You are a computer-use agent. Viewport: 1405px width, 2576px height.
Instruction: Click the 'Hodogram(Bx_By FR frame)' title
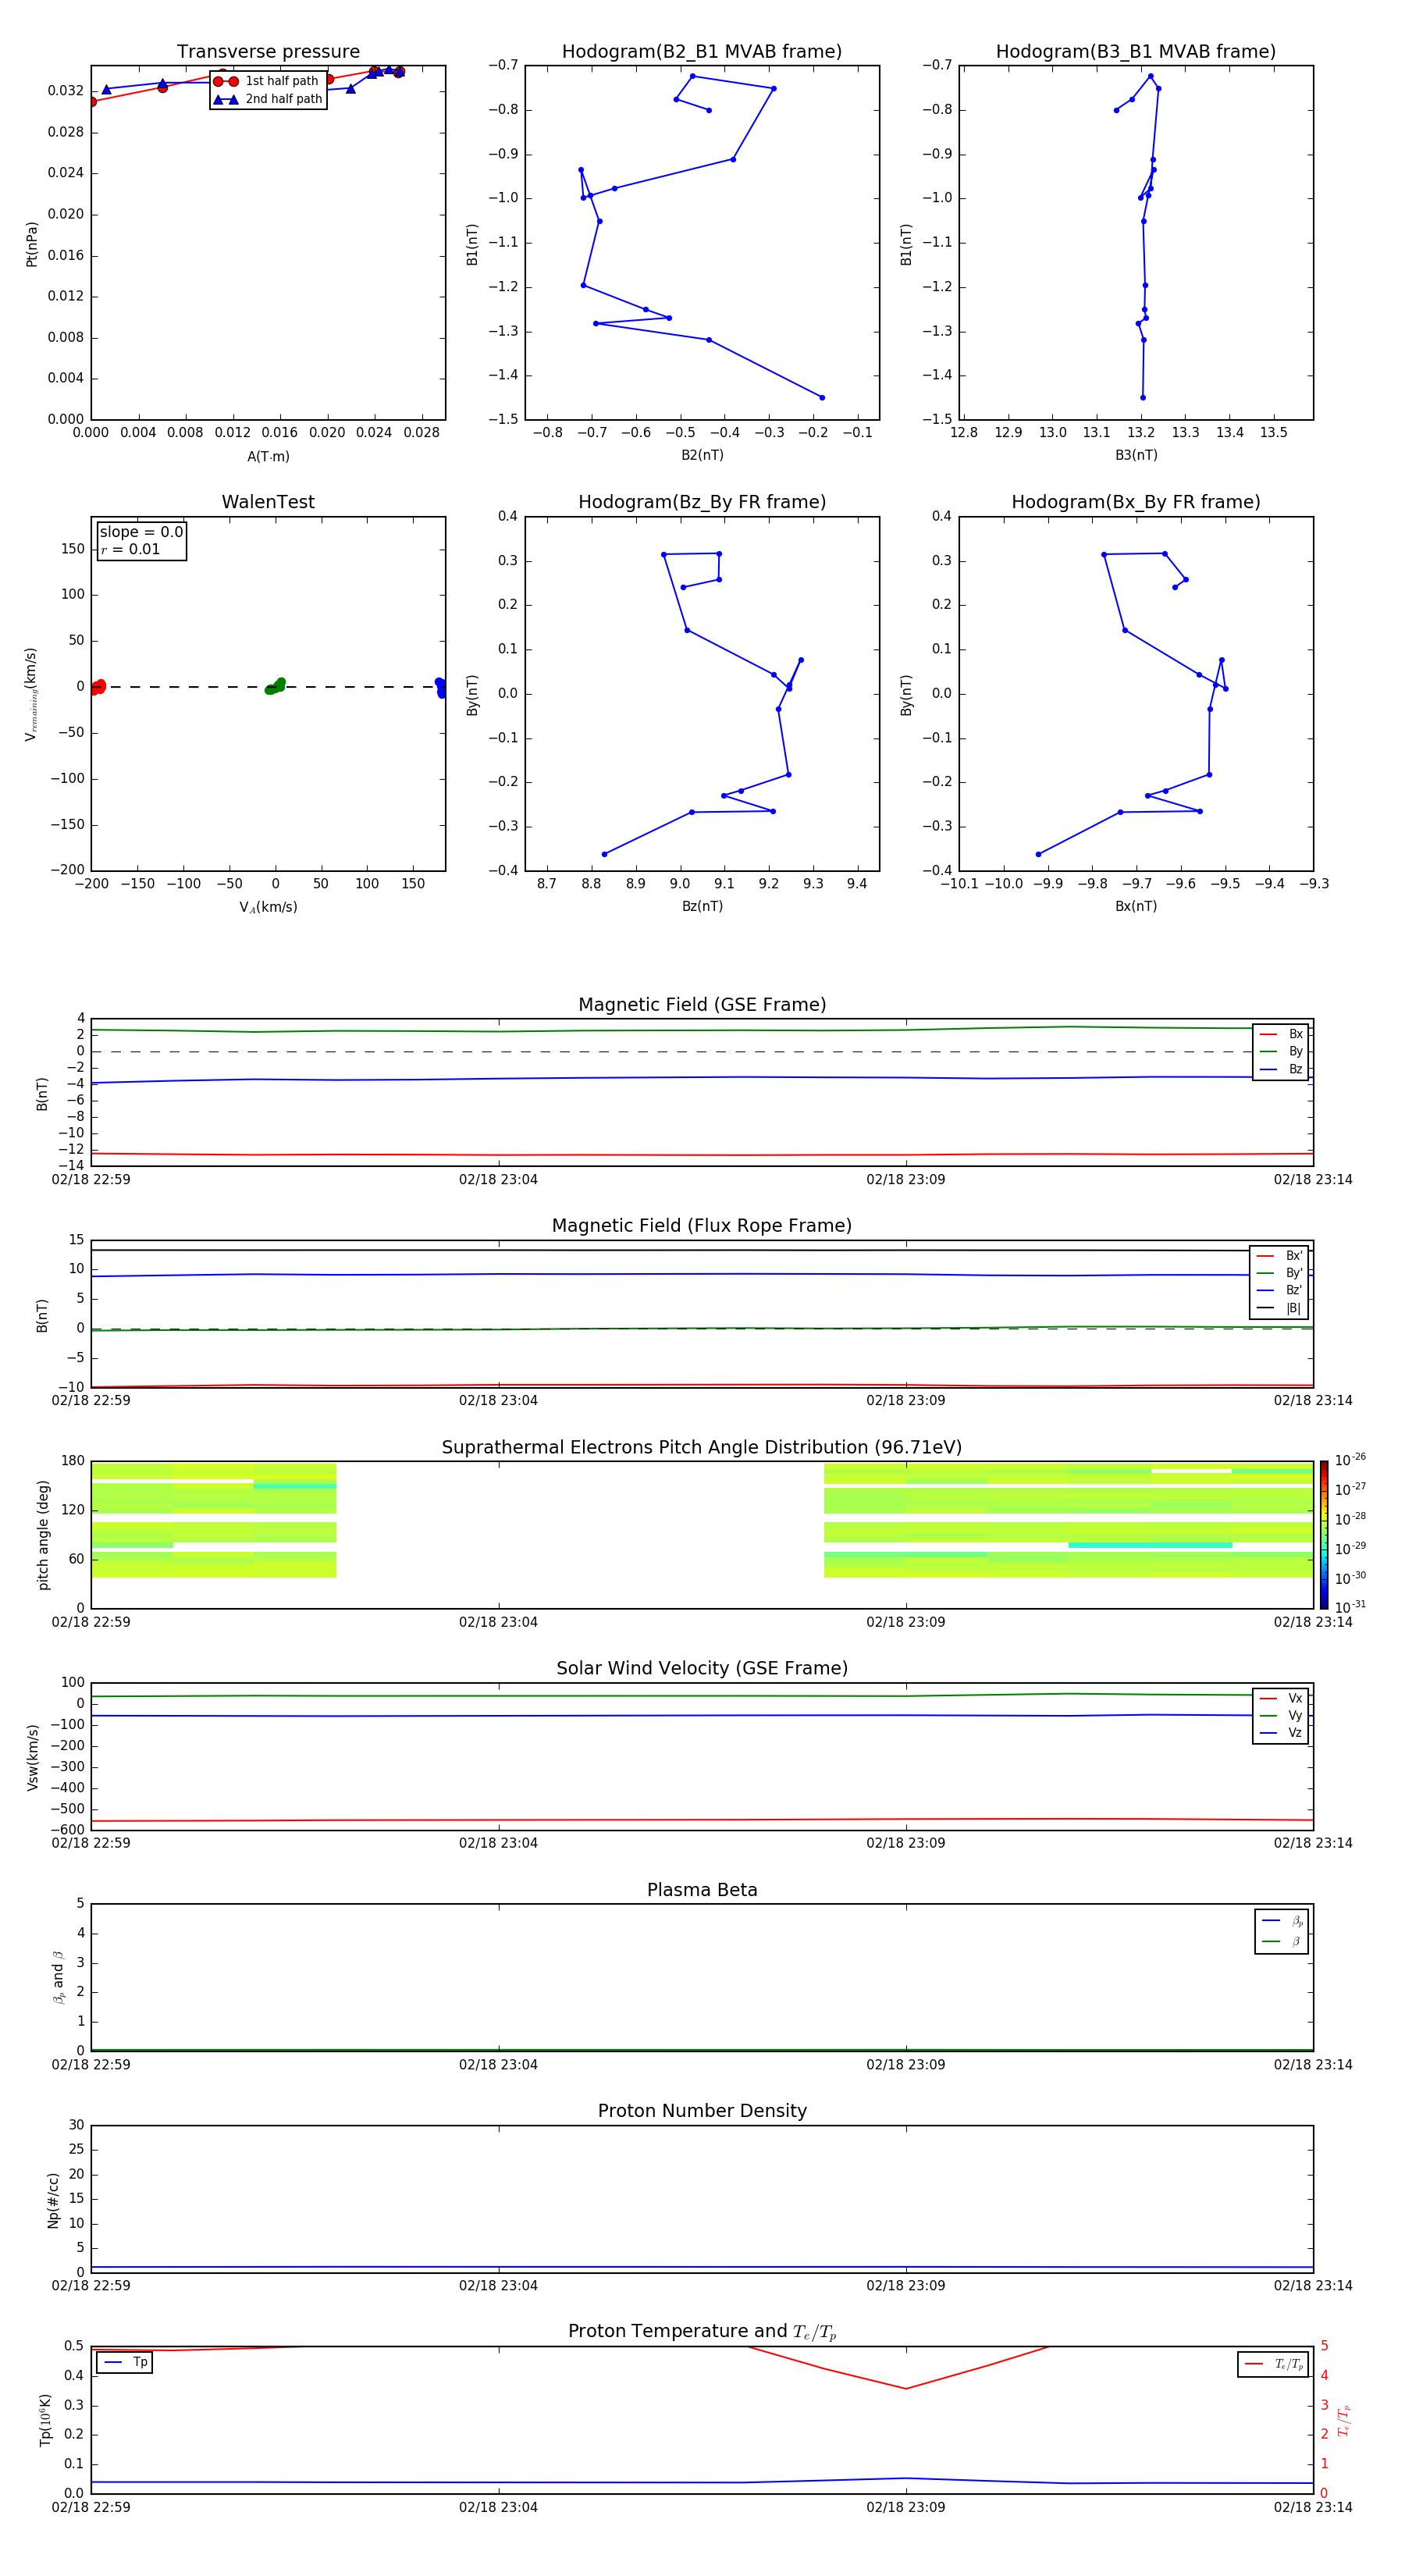(1136, 502)
